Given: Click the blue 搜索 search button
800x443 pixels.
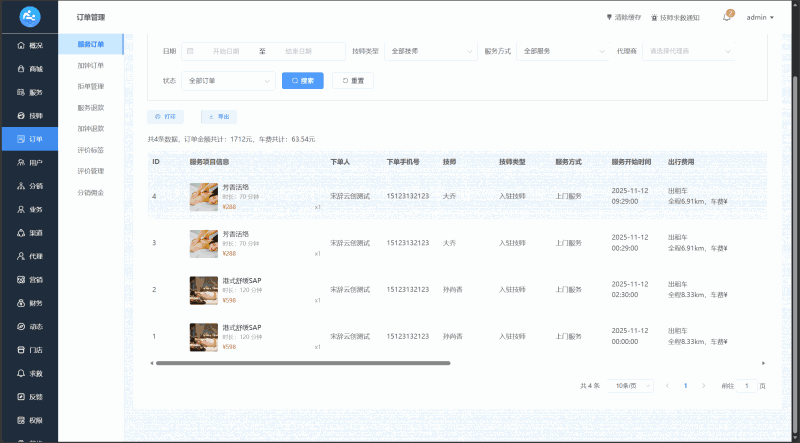Looking at the screenshot, I should coord(303,81).
